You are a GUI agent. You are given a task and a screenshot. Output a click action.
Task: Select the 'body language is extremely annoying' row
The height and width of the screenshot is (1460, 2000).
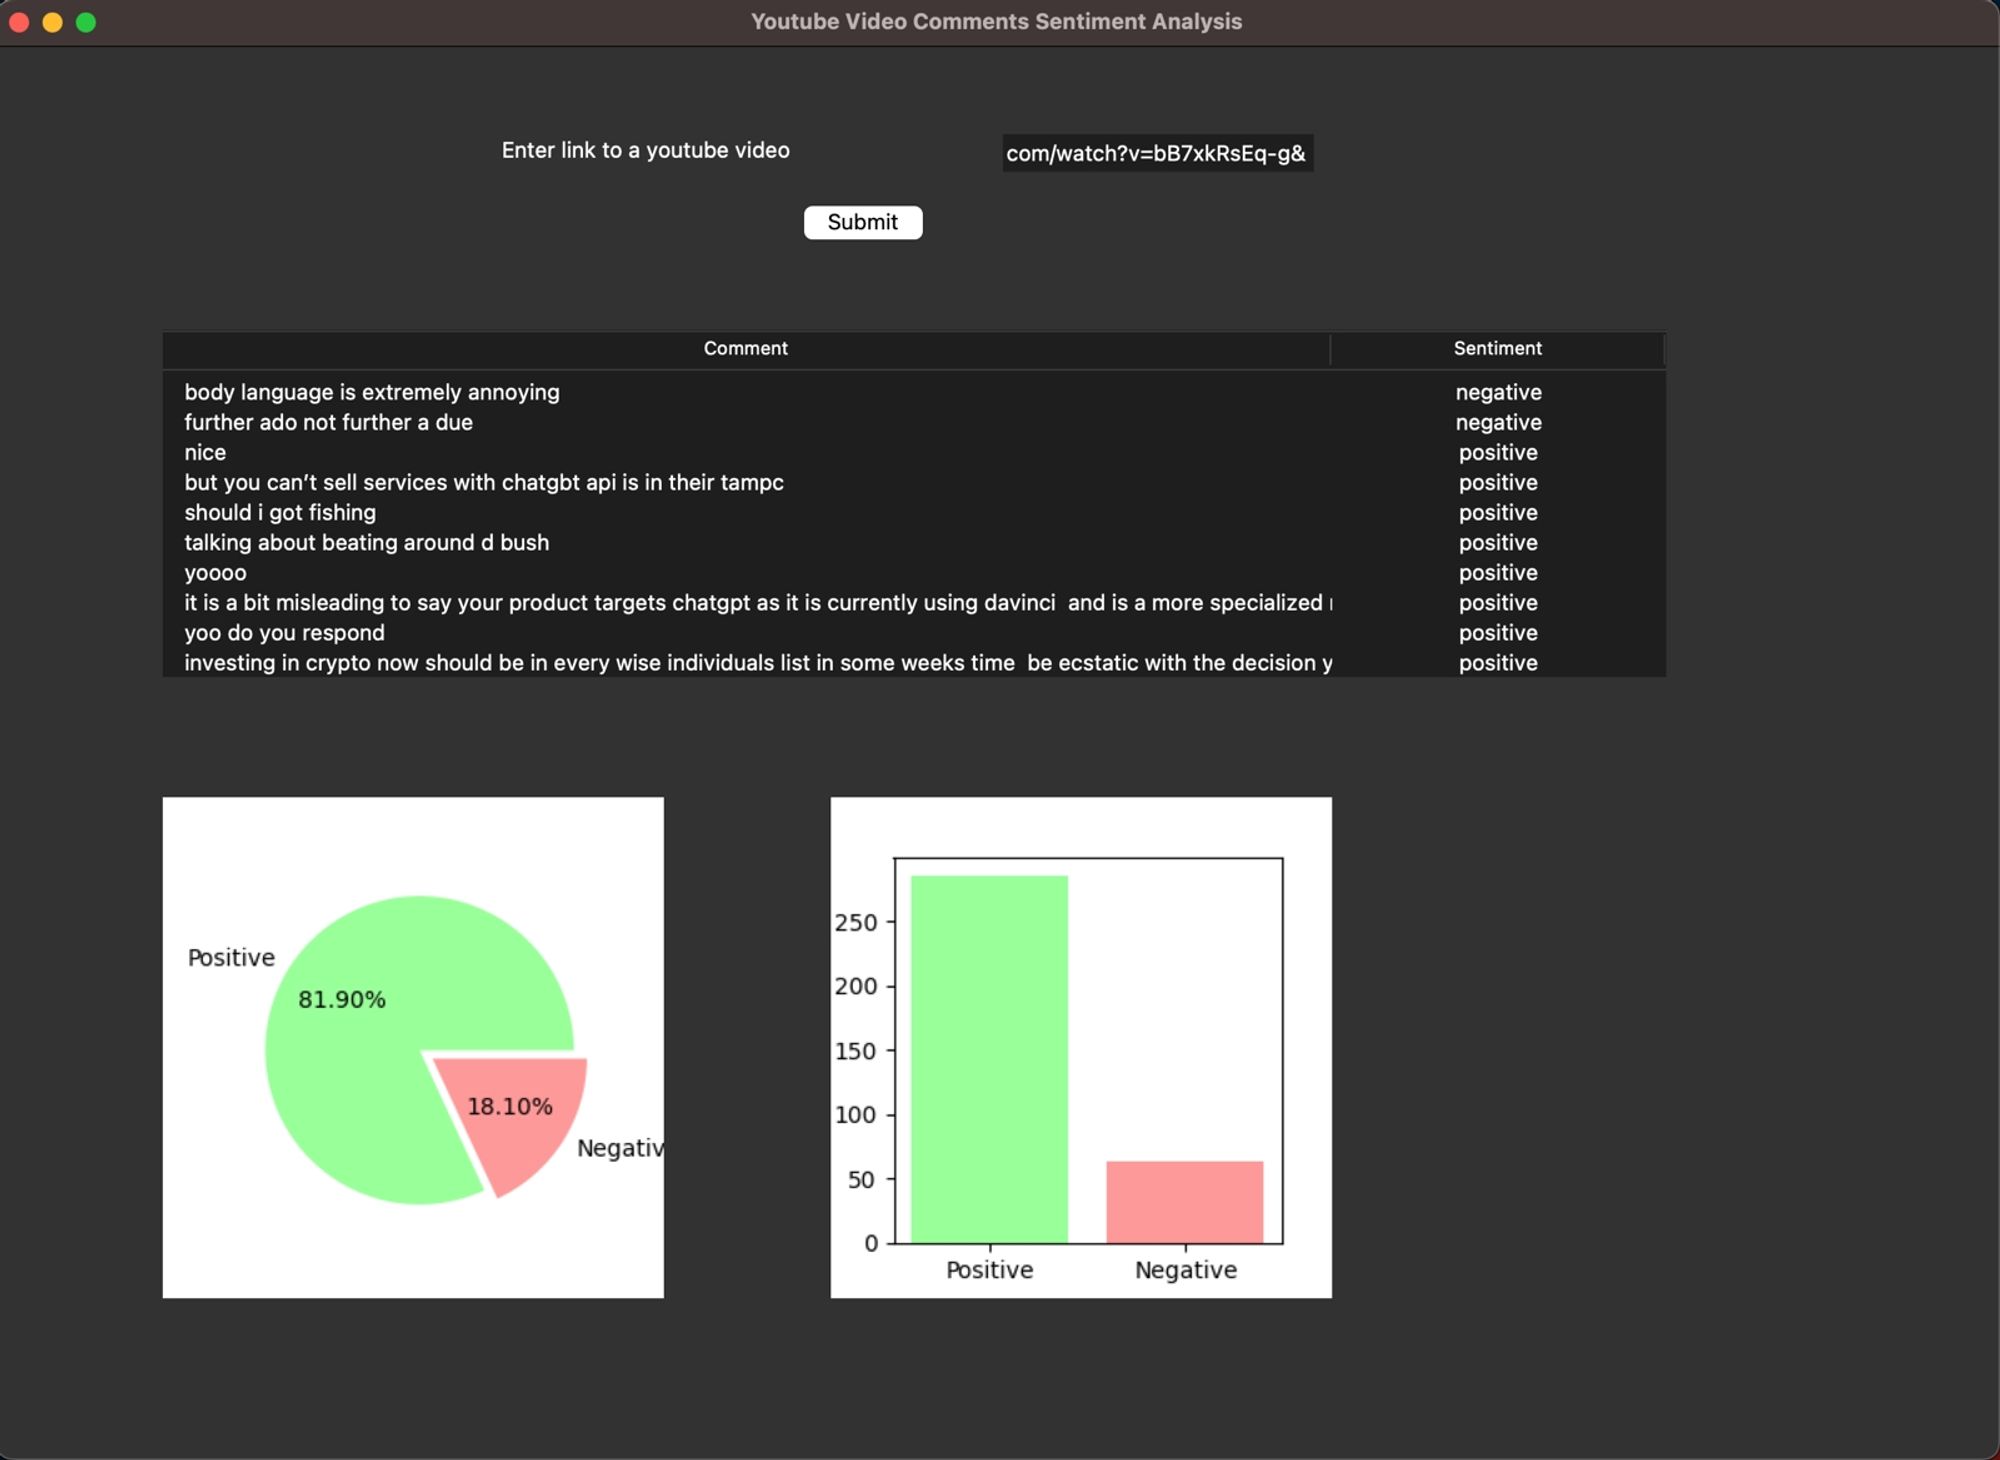[372, 392]
